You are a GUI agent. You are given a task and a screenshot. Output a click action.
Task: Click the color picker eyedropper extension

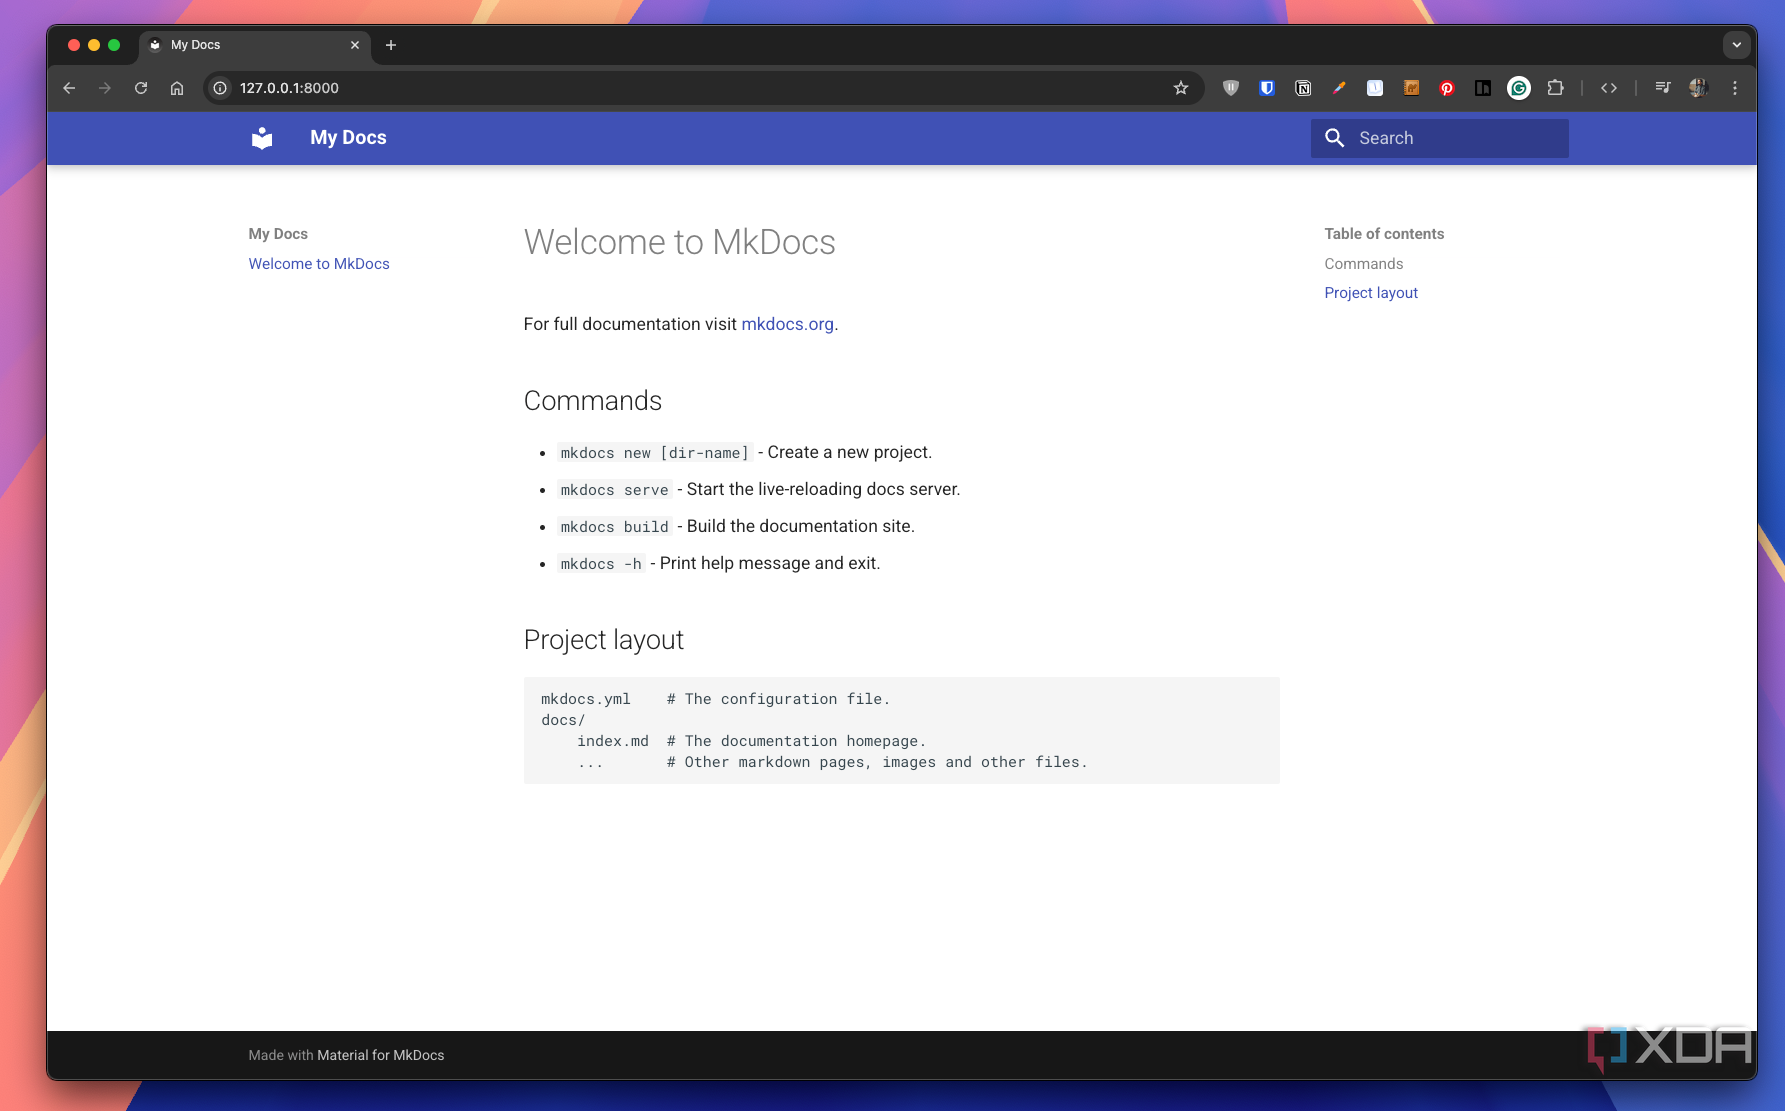tap(1339, 88)
